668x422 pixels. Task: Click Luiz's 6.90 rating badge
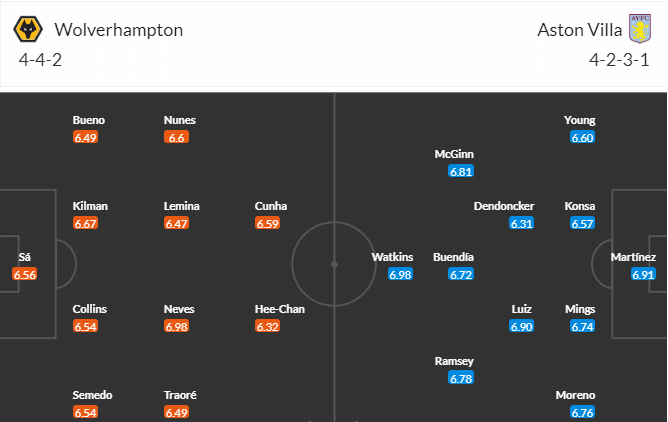pyautogui.click(x=521, y=327)
